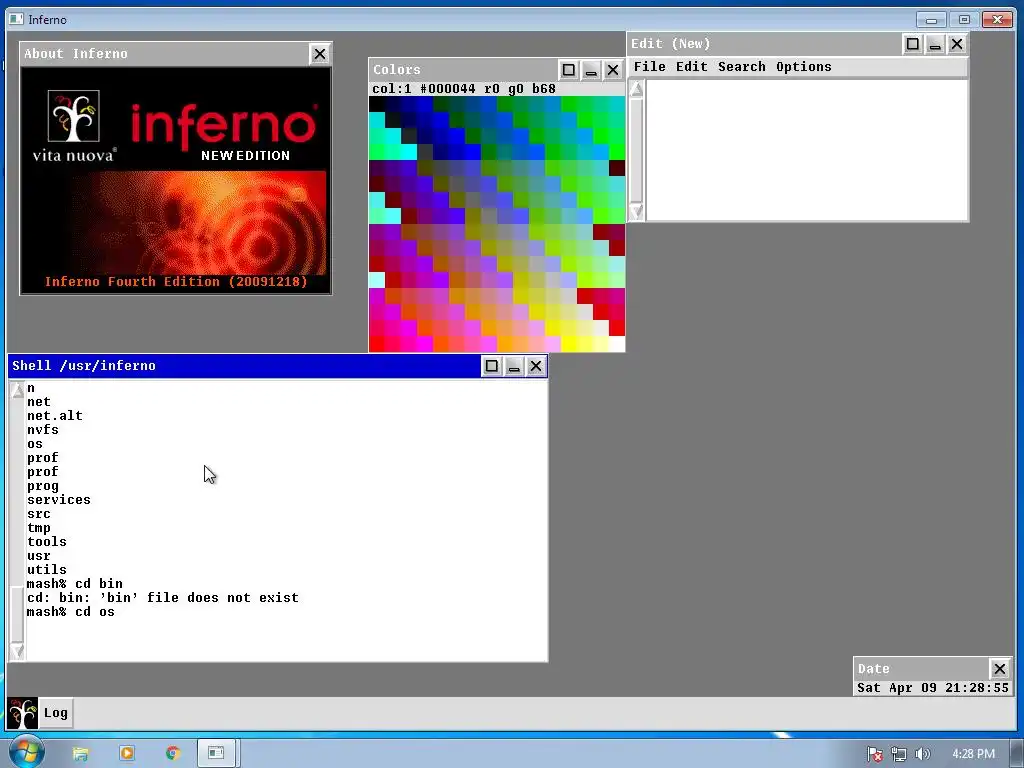Open the File menu in Edit window
The width and height of the screenshot is (1024, 768).
coord(649,67)
